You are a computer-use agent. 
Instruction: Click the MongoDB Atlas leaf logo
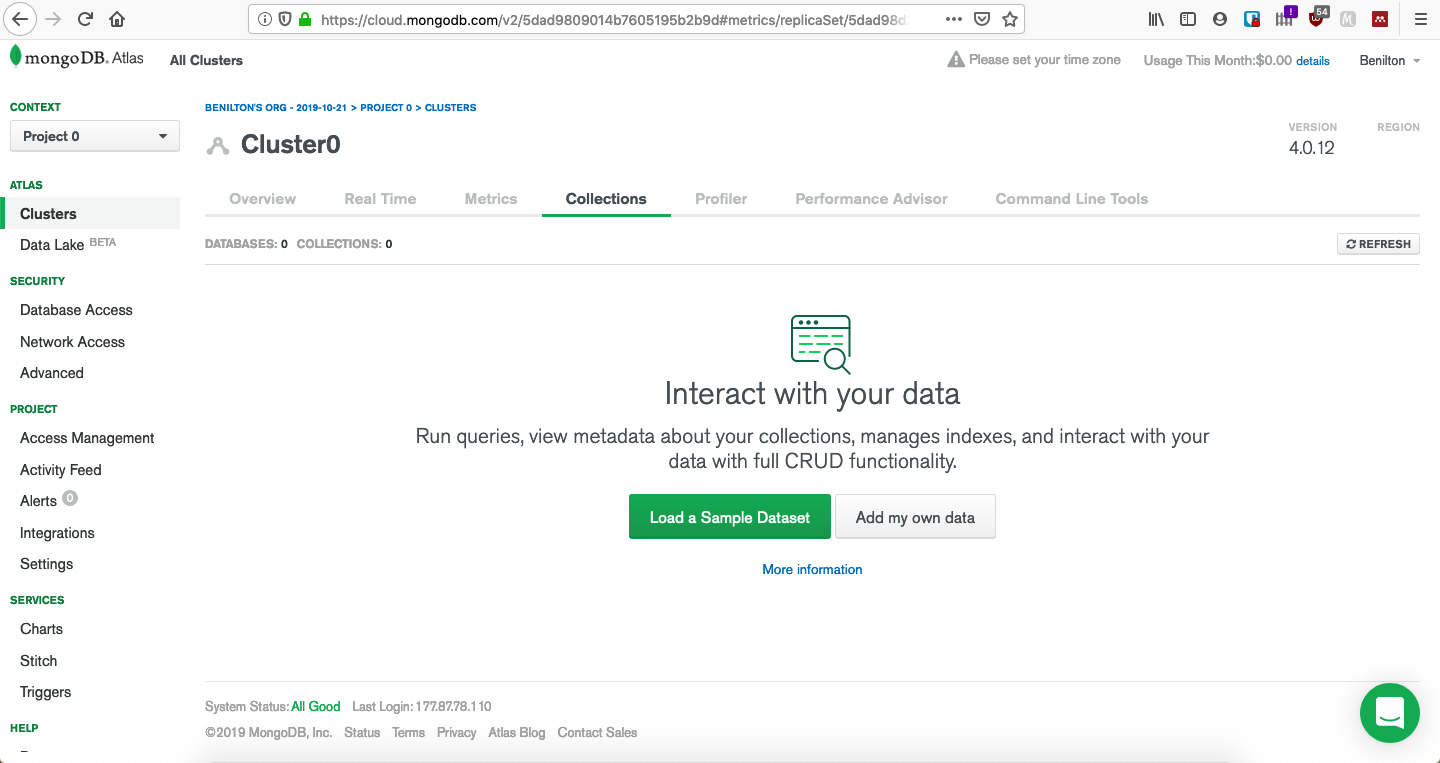[16, 57]
